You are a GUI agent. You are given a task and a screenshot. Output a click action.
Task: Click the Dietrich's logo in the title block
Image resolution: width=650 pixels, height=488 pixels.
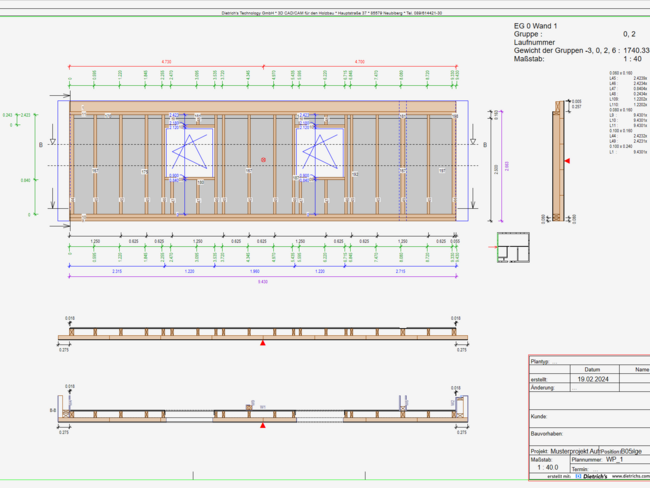[592, 476]
